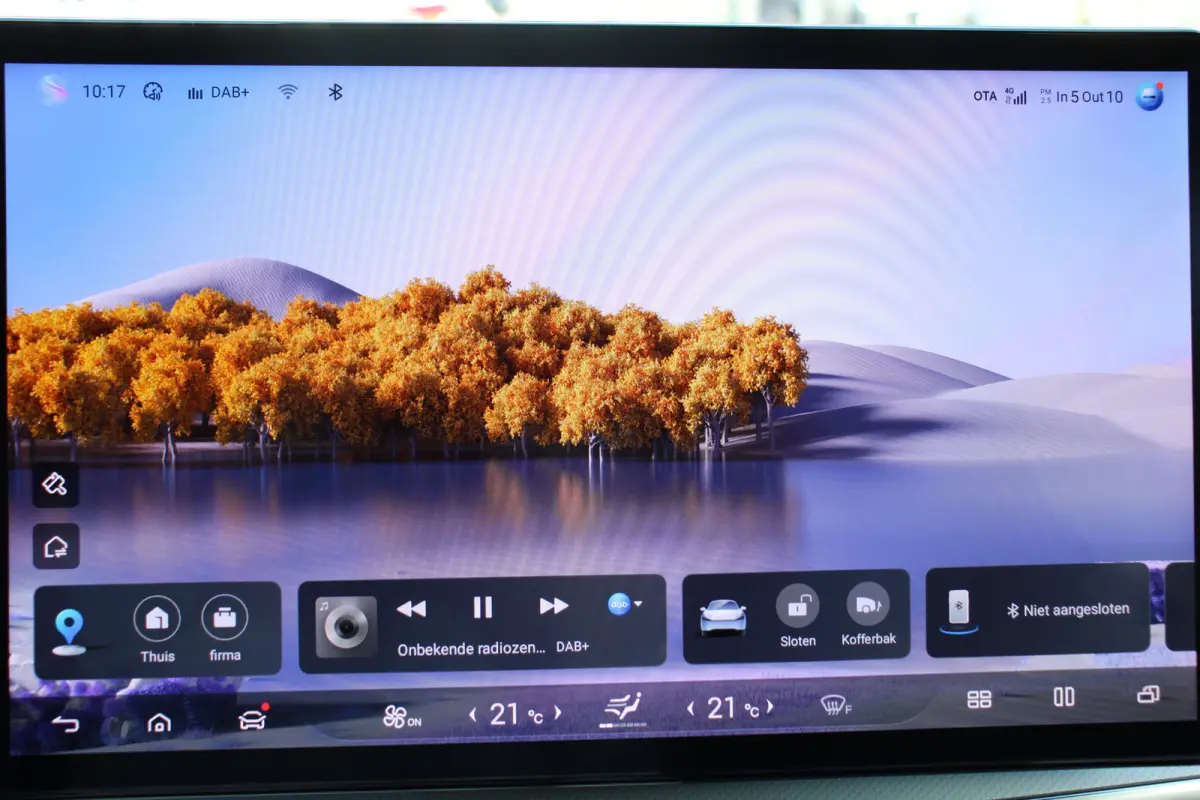Decrease the driver-side temperature
Viewport: 1200px width, 800px height.
click(473, 714)
